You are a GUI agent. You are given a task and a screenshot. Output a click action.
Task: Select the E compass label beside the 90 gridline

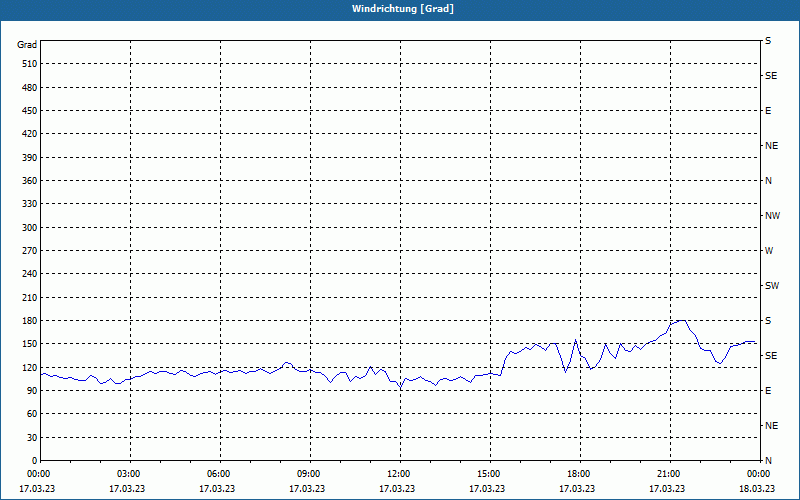click(x=768, y=390)
